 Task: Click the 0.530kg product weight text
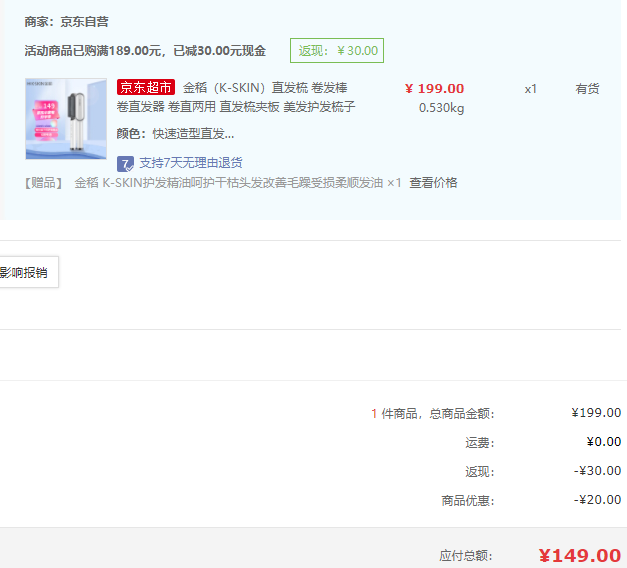click(x=441, y=108)
